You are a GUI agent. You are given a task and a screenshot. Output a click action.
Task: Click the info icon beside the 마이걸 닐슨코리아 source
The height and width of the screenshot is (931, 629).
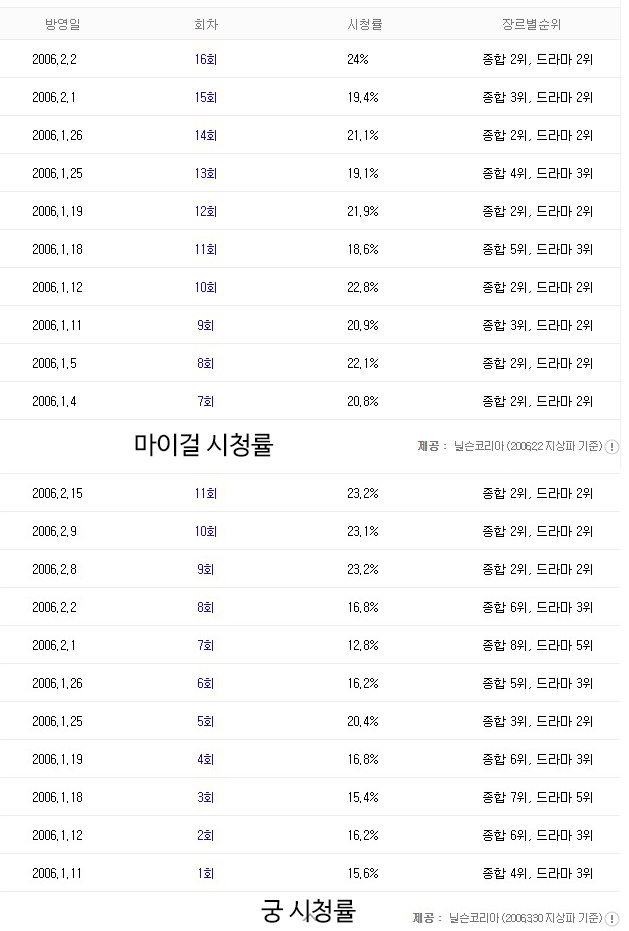(x=612, y=447)
